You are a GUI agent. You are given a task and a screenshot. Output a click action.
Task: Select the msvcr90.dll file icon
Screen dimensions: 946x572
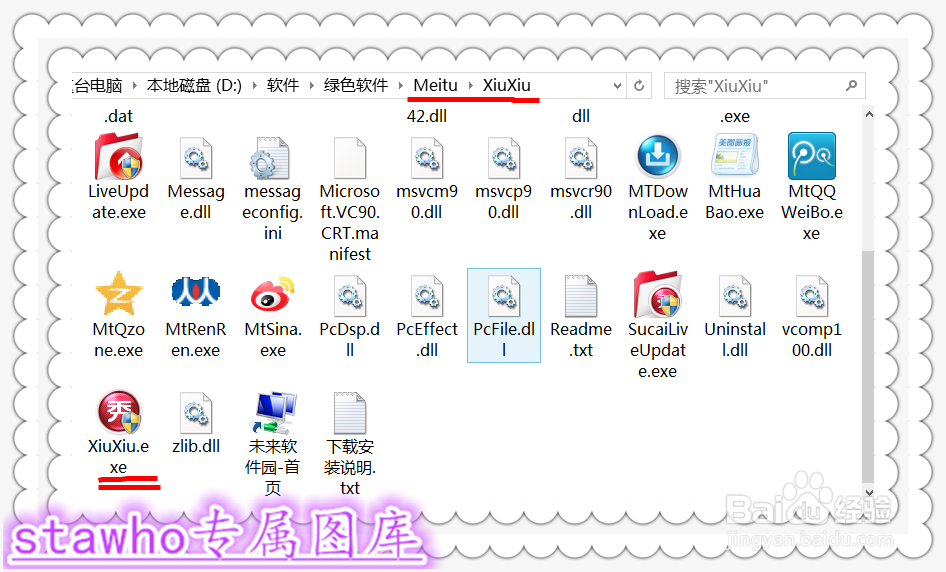click(x=581, y=158)
